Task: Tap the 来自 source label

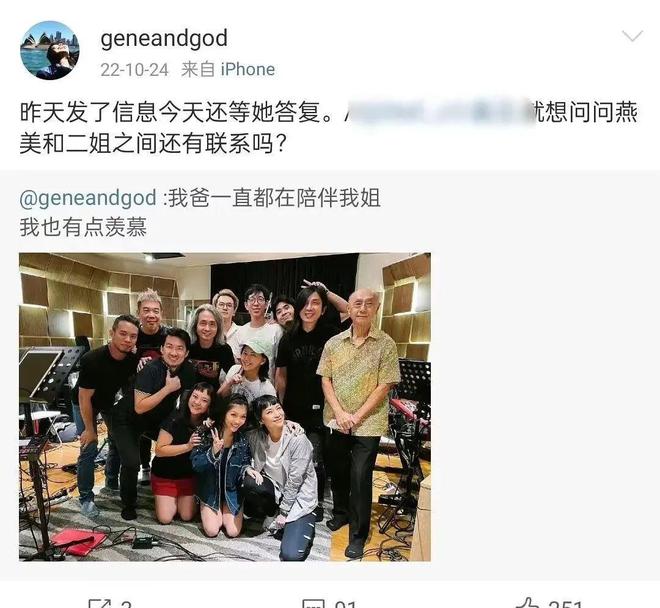Action: click(198, 69)
